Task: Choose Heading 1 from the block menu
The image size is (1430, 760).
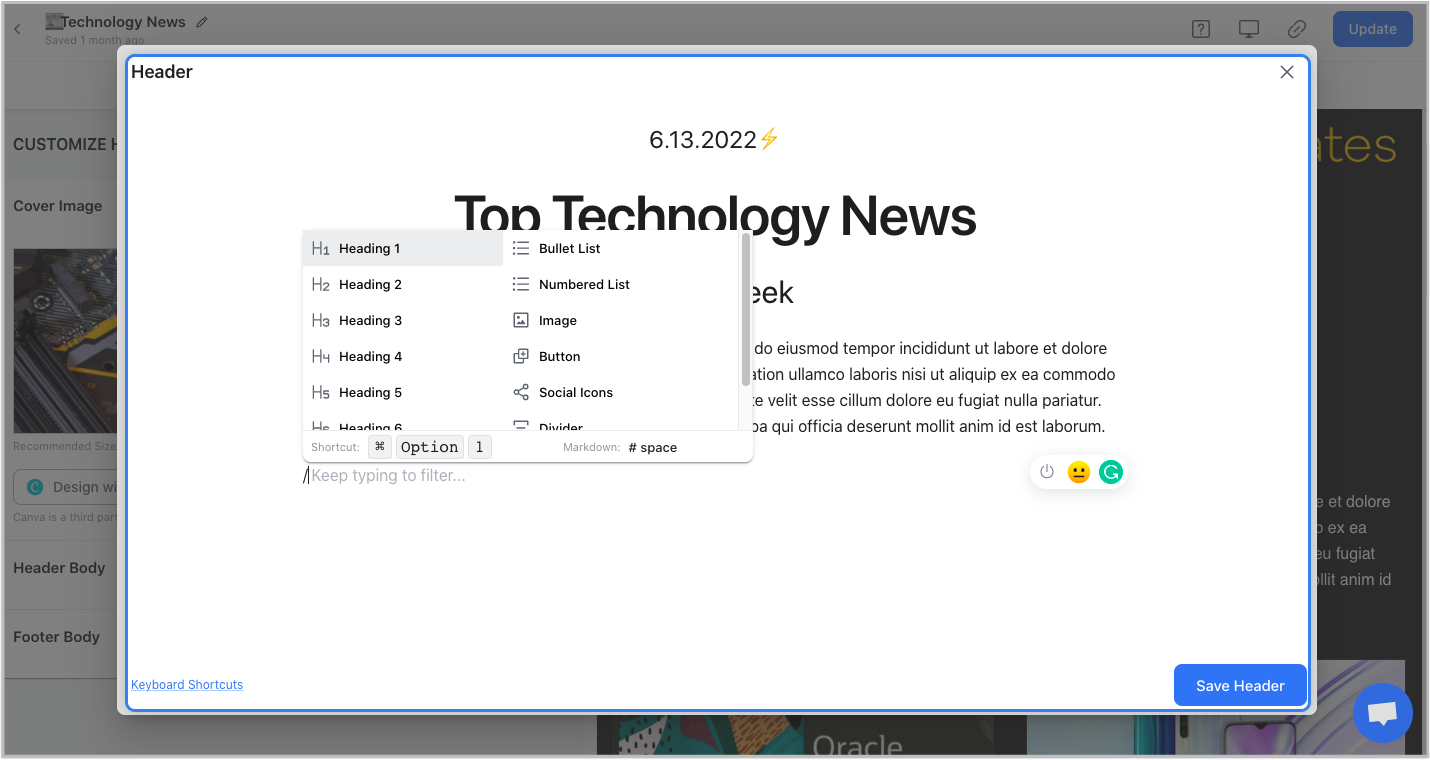Action: [x=402, y=248]
